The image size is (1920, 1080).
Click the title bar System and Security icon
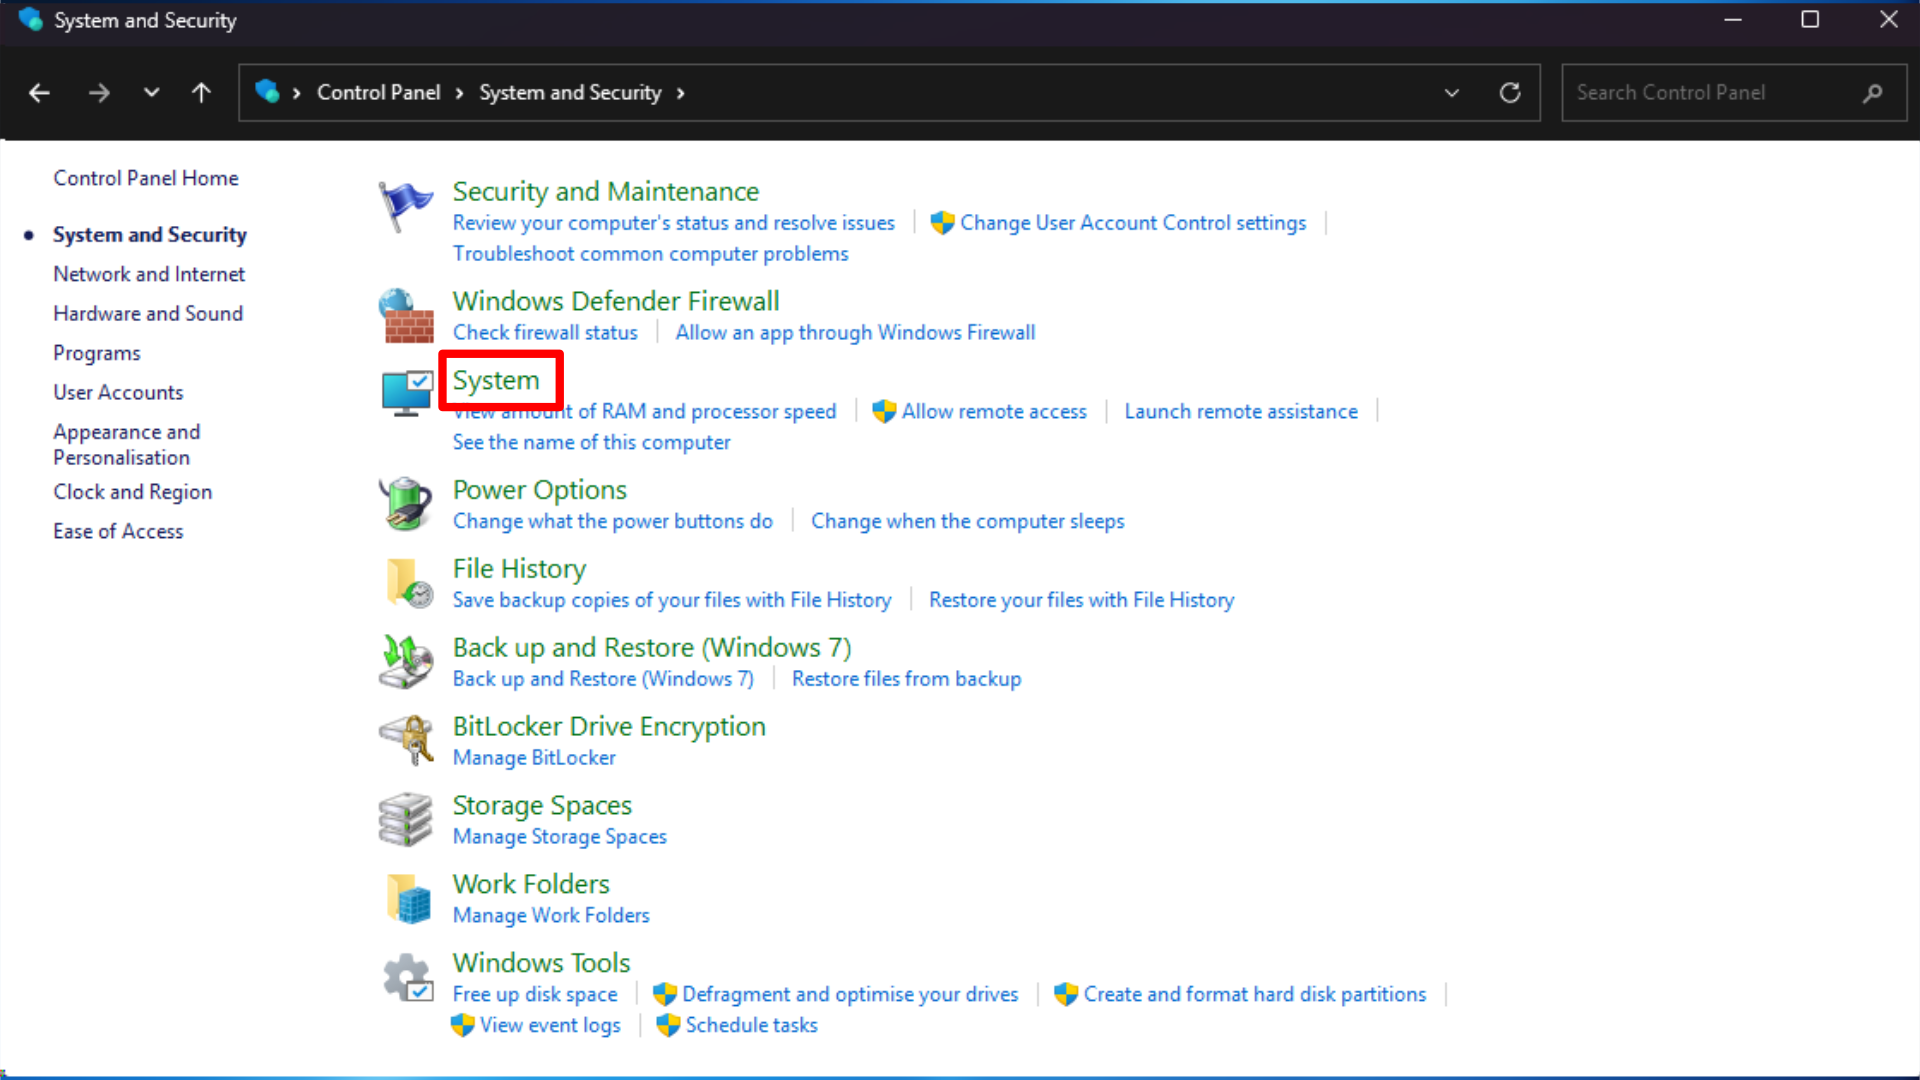30,19
